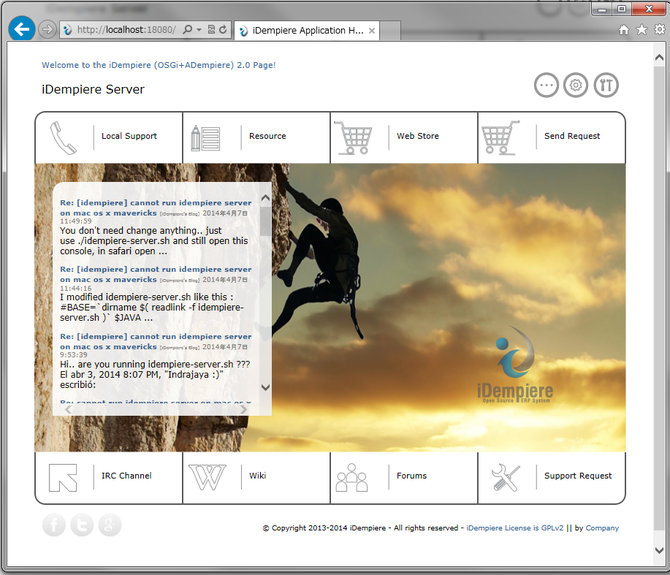Click the Twitter social icon
670x575 pixels.
(x=82, y=525)
